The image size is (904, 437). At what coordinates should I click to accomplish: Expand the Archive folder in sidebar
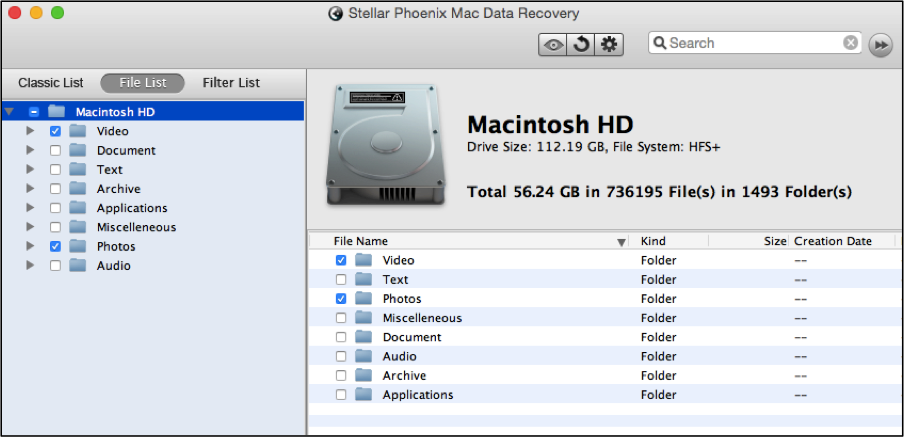[x=31, y=189]
